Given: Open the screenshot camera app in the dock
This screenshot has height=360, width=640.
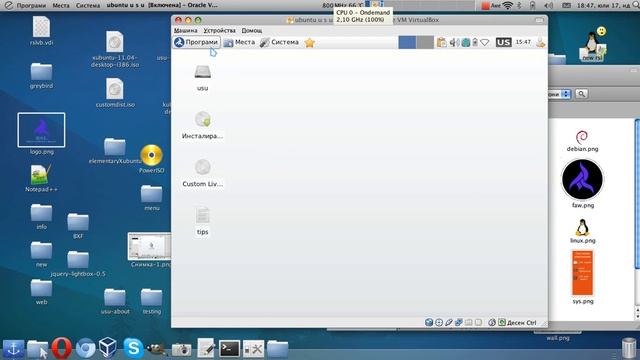Looking at the screenshot, I should pos(181,349).
